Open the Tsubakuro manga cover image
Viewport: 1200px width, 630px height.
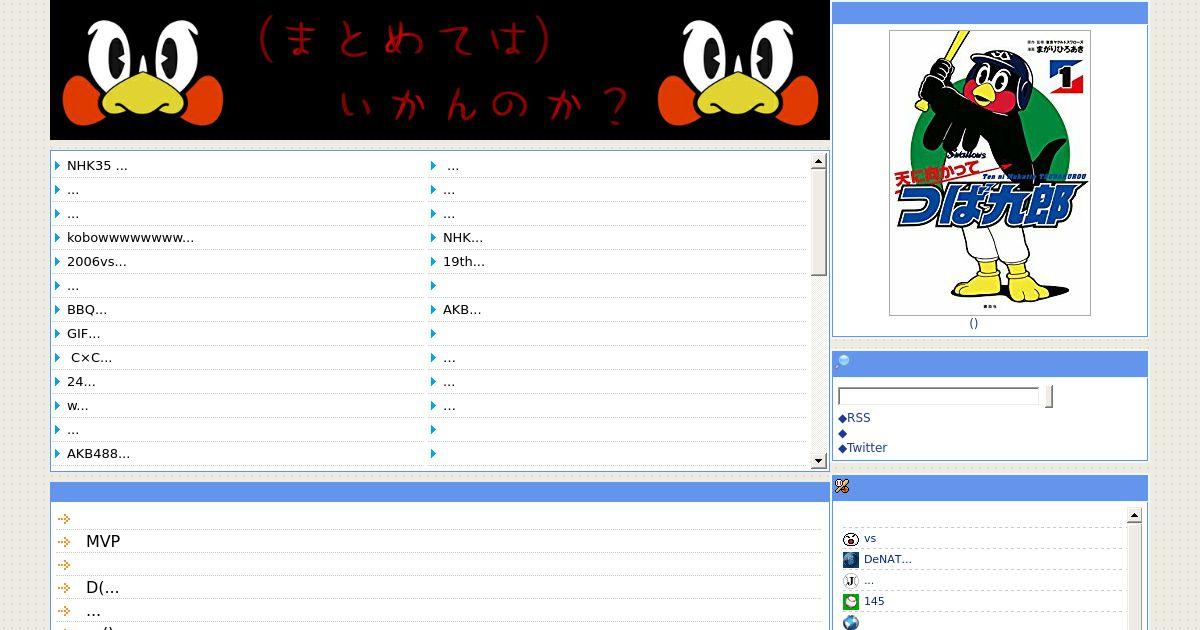(990, 173)
